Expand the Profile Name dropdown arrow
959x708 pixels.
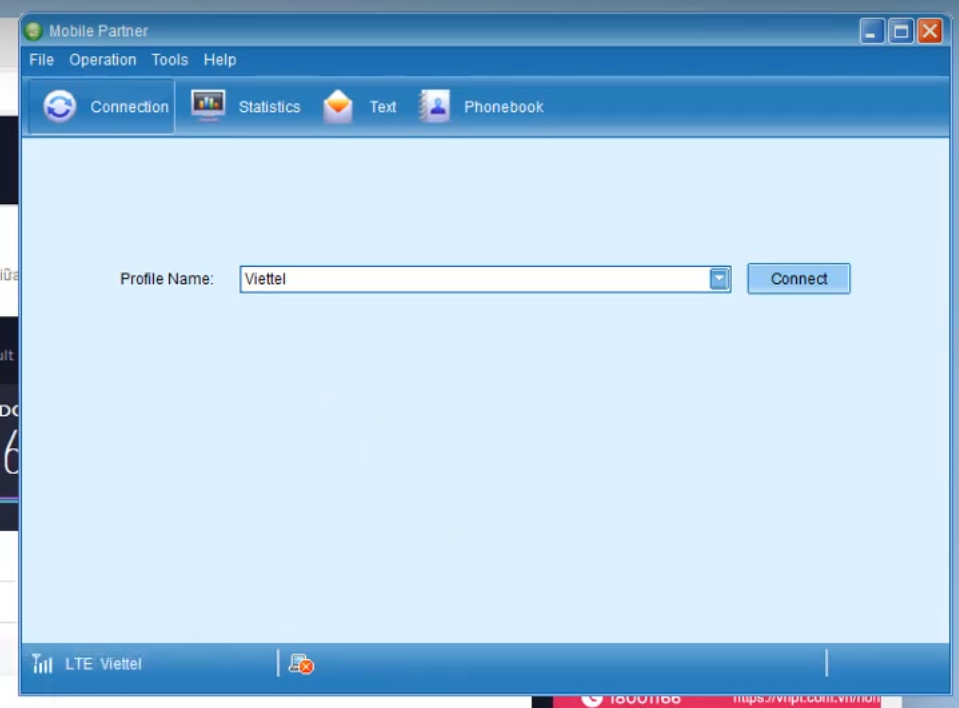point(719,279)
